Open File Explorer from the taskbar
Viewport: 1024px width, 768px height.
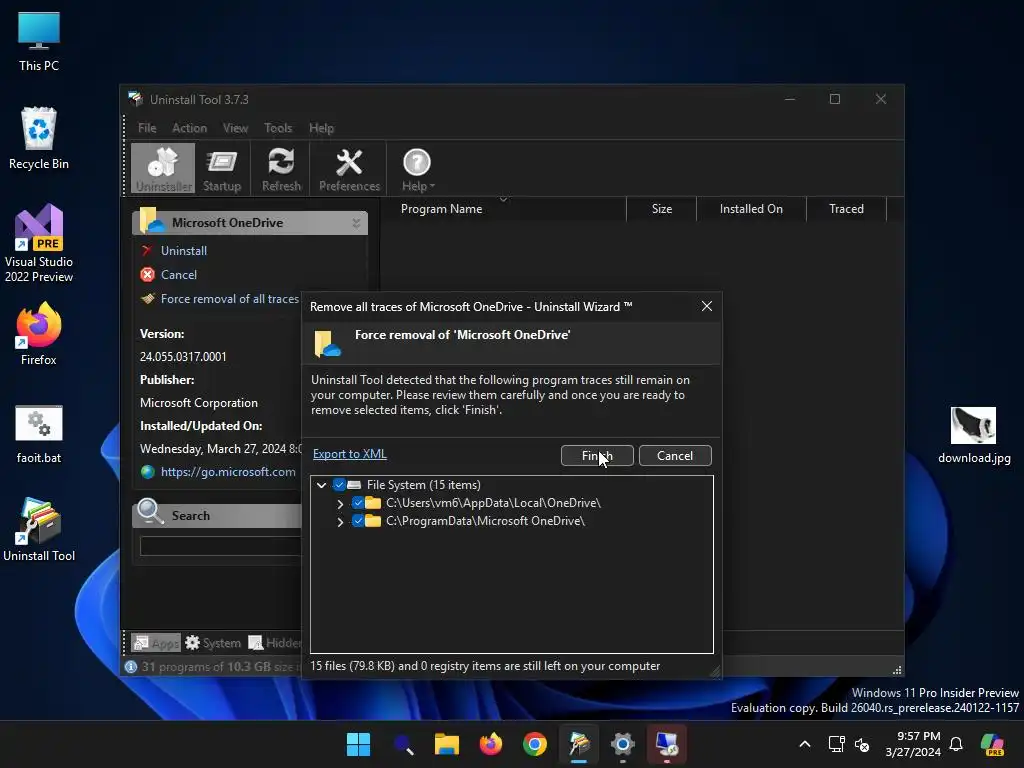(447, 744)
